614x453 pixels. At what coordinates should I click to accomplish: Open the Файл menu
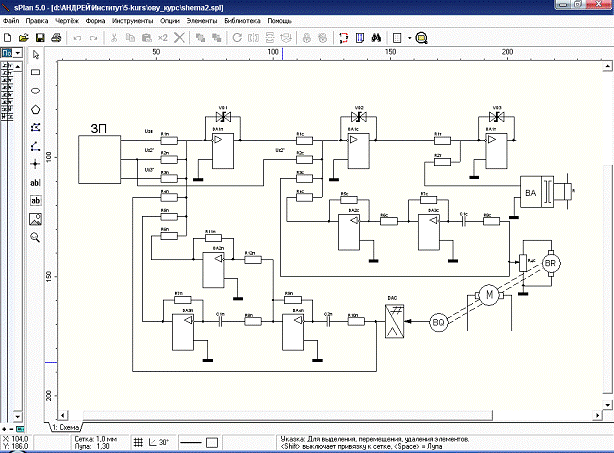click(x=11, y=20)
